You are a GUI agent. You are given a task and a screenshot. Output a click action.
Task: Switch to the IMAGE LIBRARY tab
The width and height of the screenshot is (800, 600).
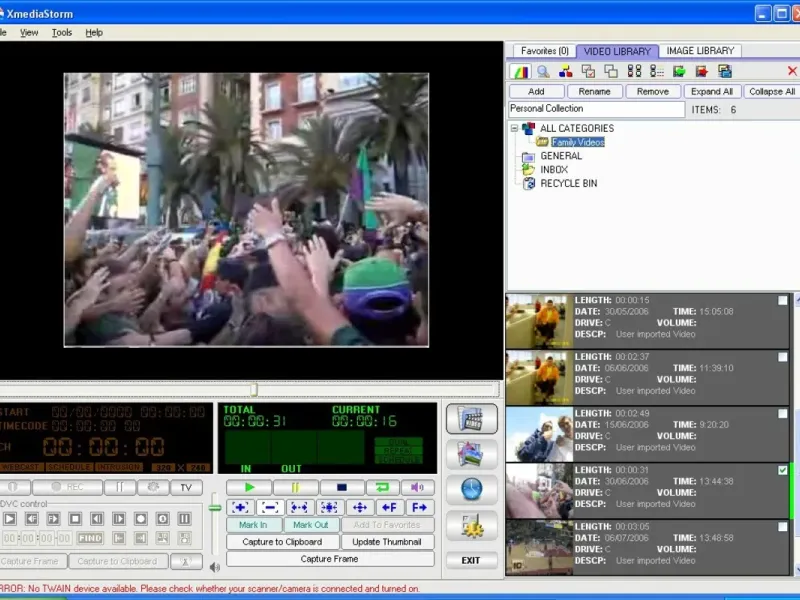(700, 51)
